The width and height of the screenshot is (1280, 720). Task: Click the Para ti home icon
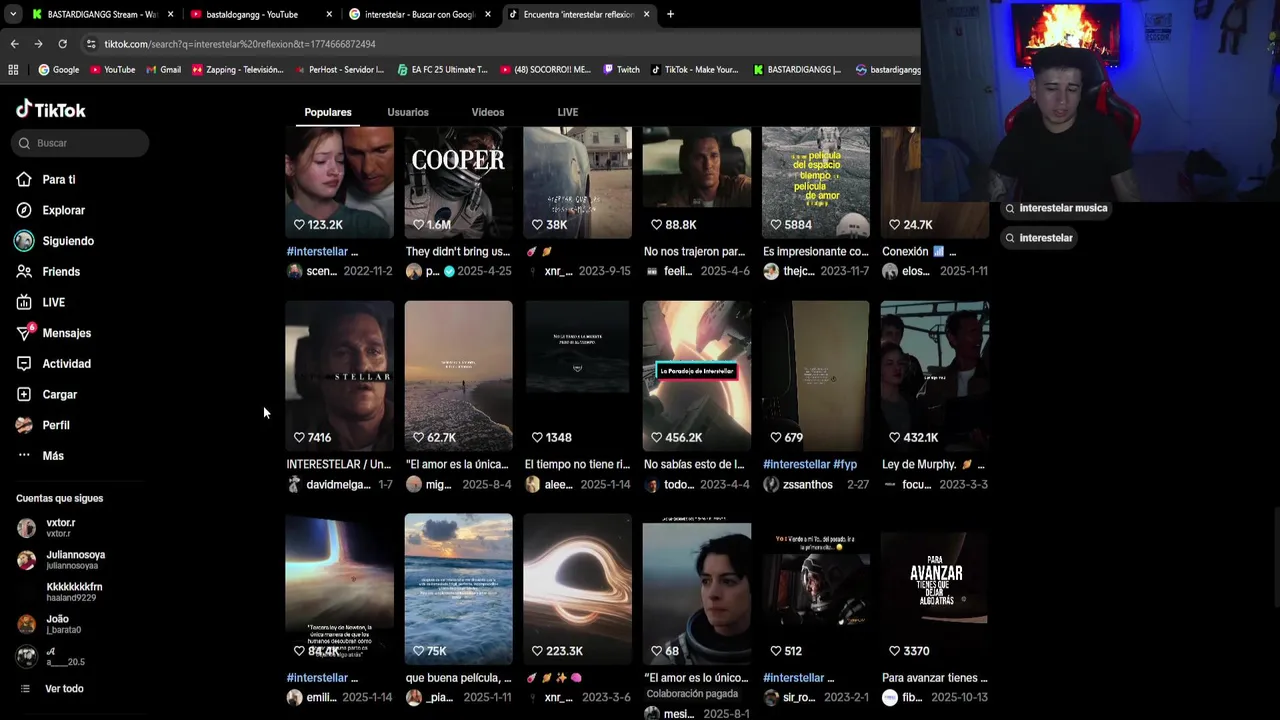tap(24, 179)
